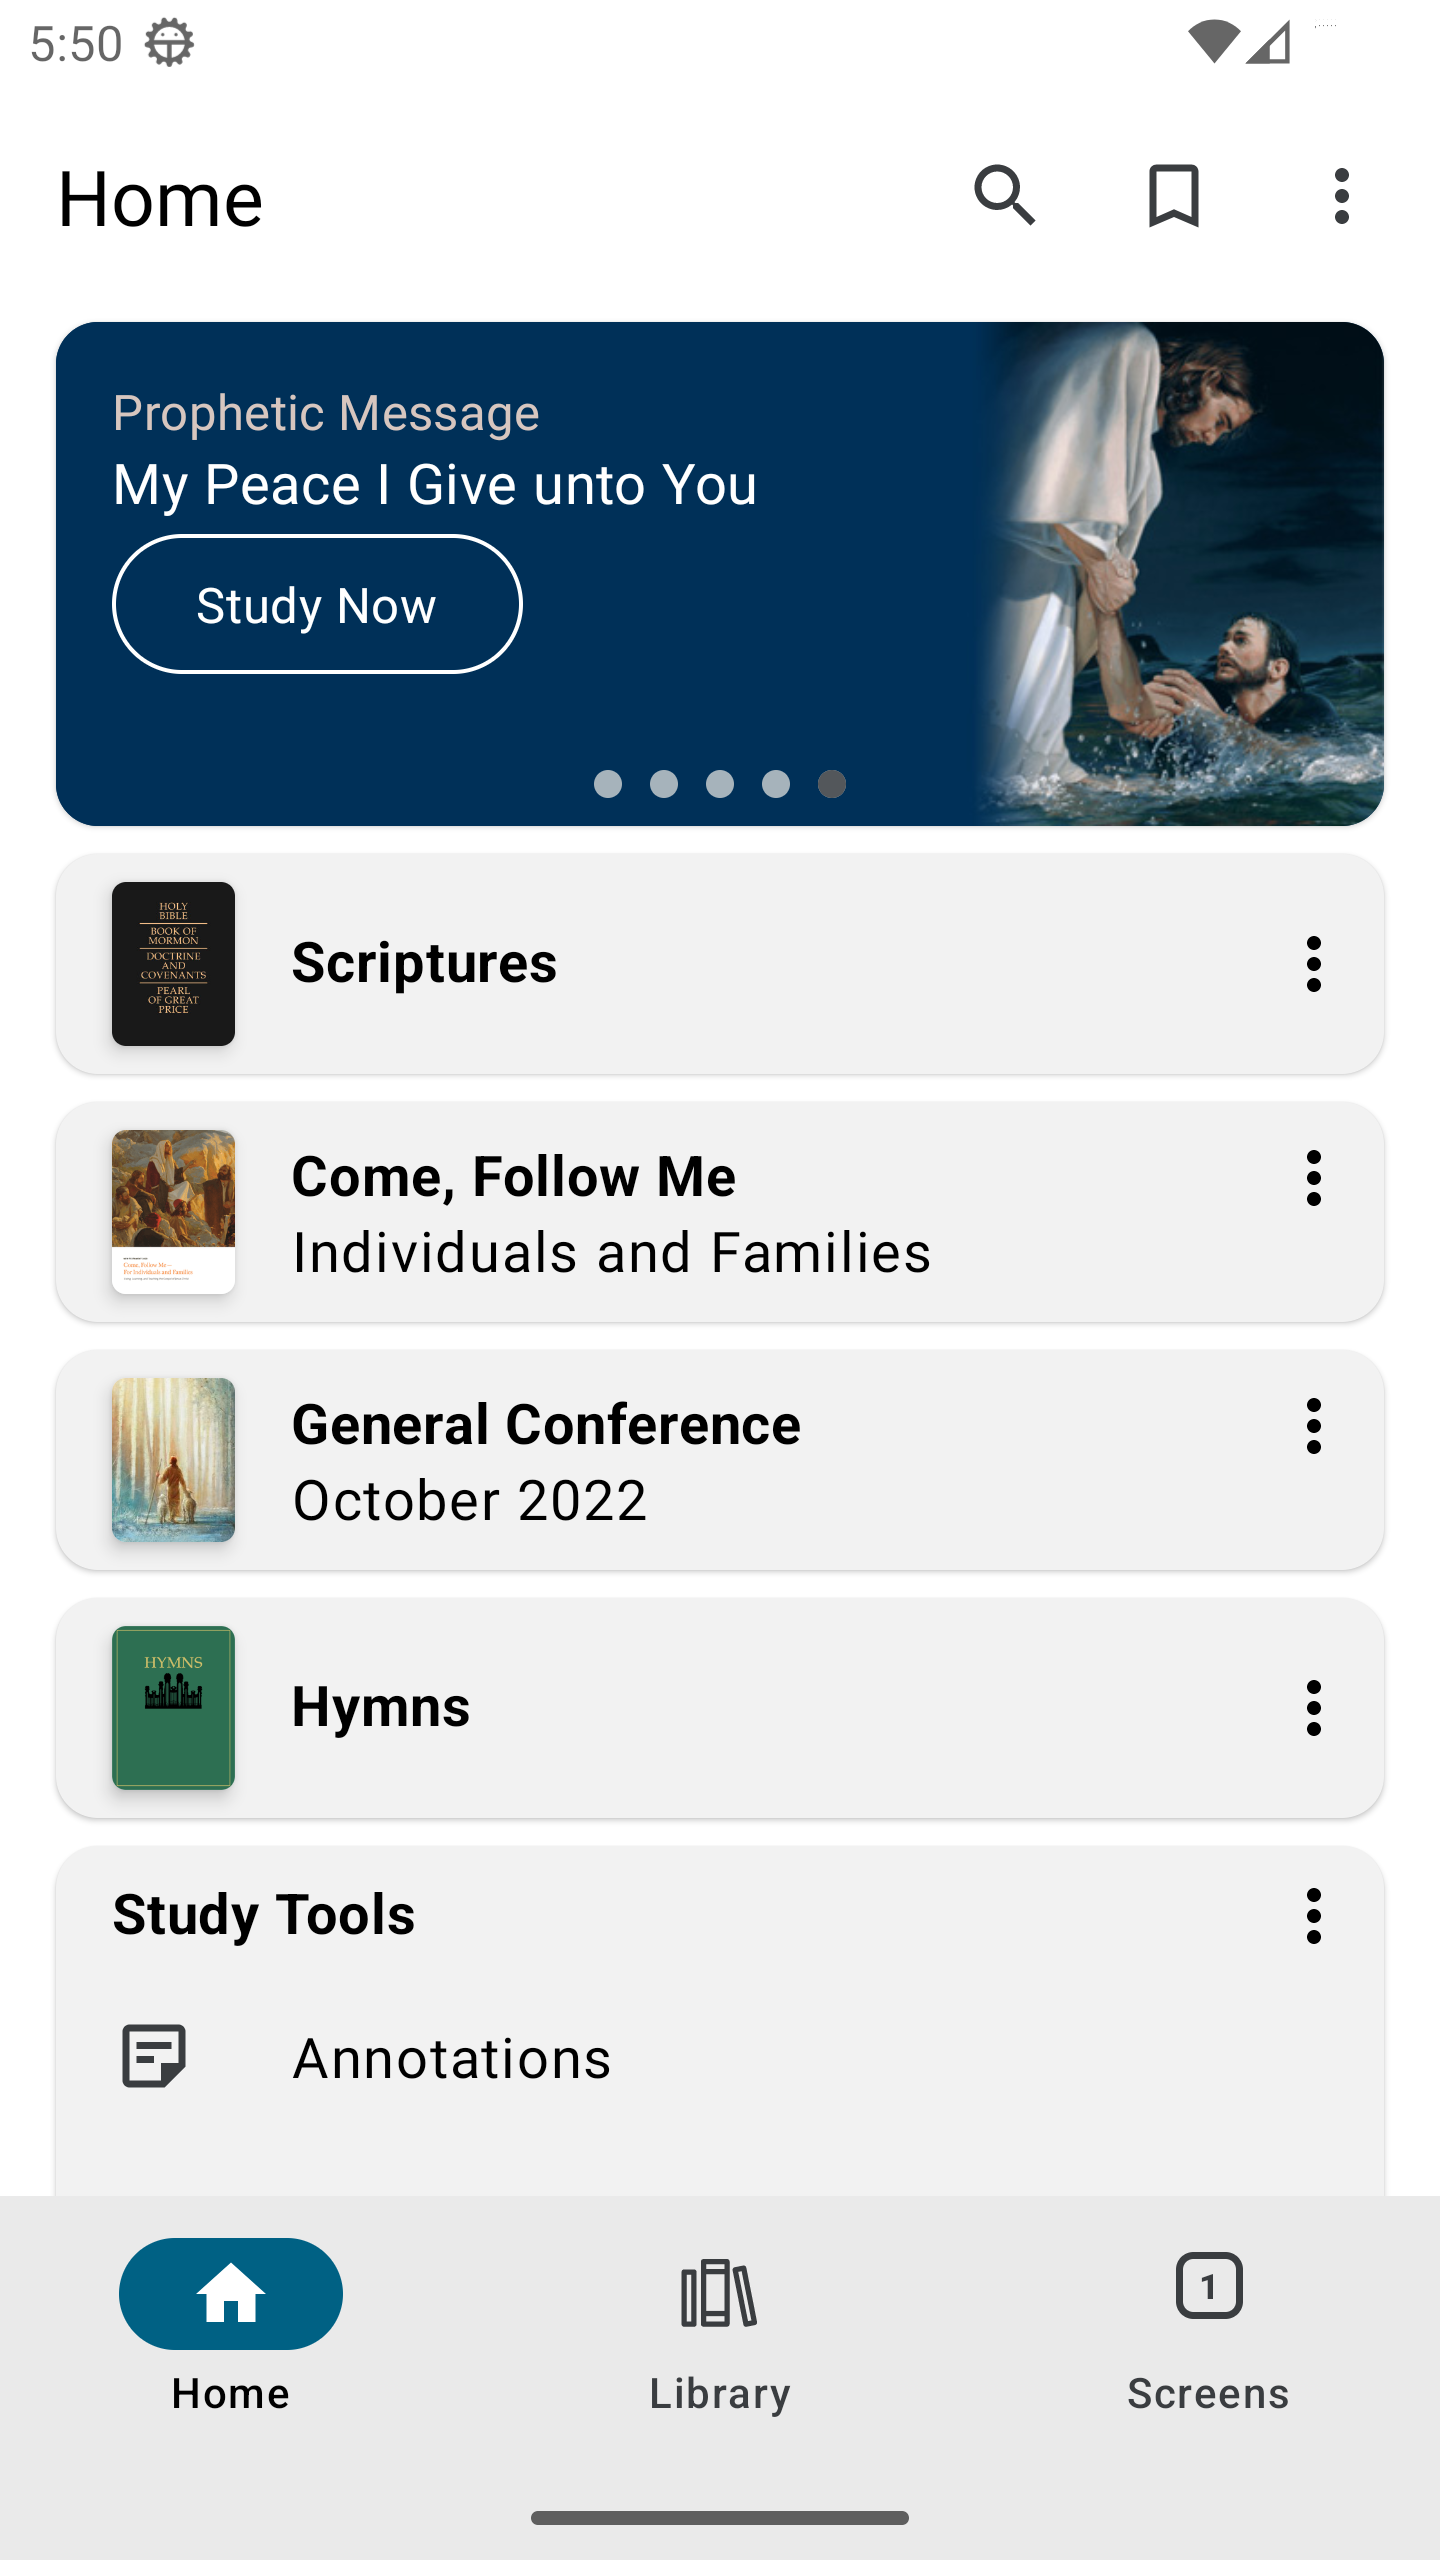Open more options for Scriptures
Image resolution: width=1440 pixels, height=2560 pixels.
[1313, 964]
